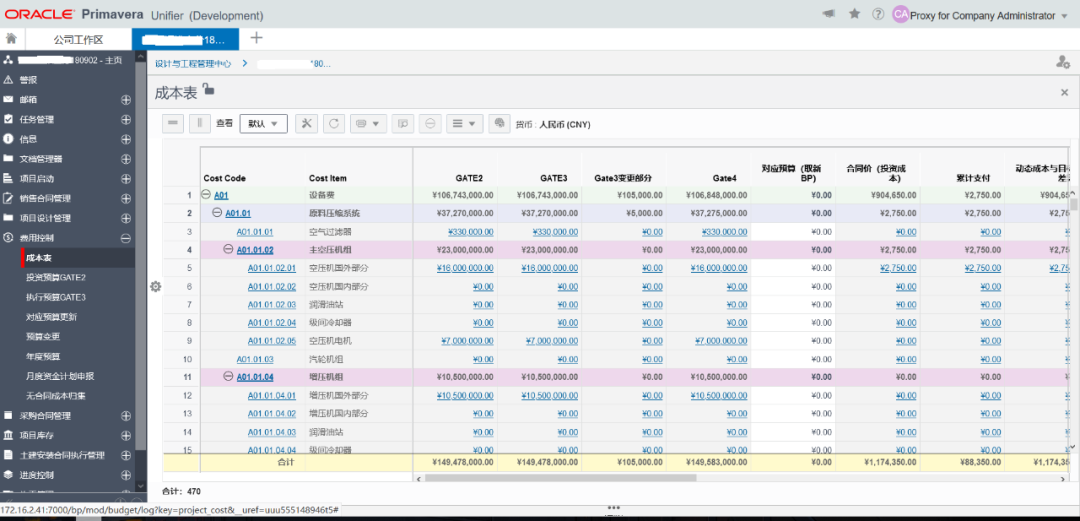Click the lock icon beside 成本表
1080x521 pixels.
pos(208,90)
